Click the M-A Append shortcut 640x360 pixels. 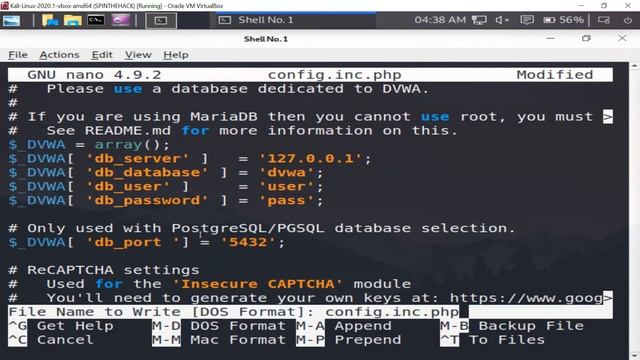point(344,326)
